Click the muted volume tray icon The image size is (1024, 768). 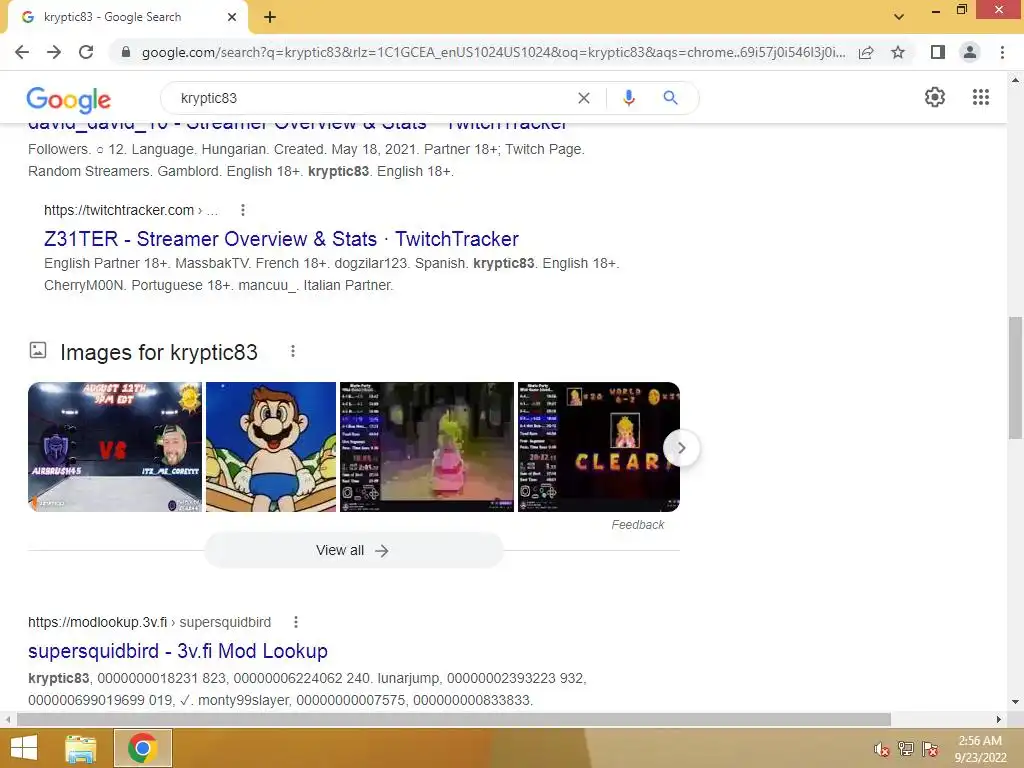[x=882, y=749]
